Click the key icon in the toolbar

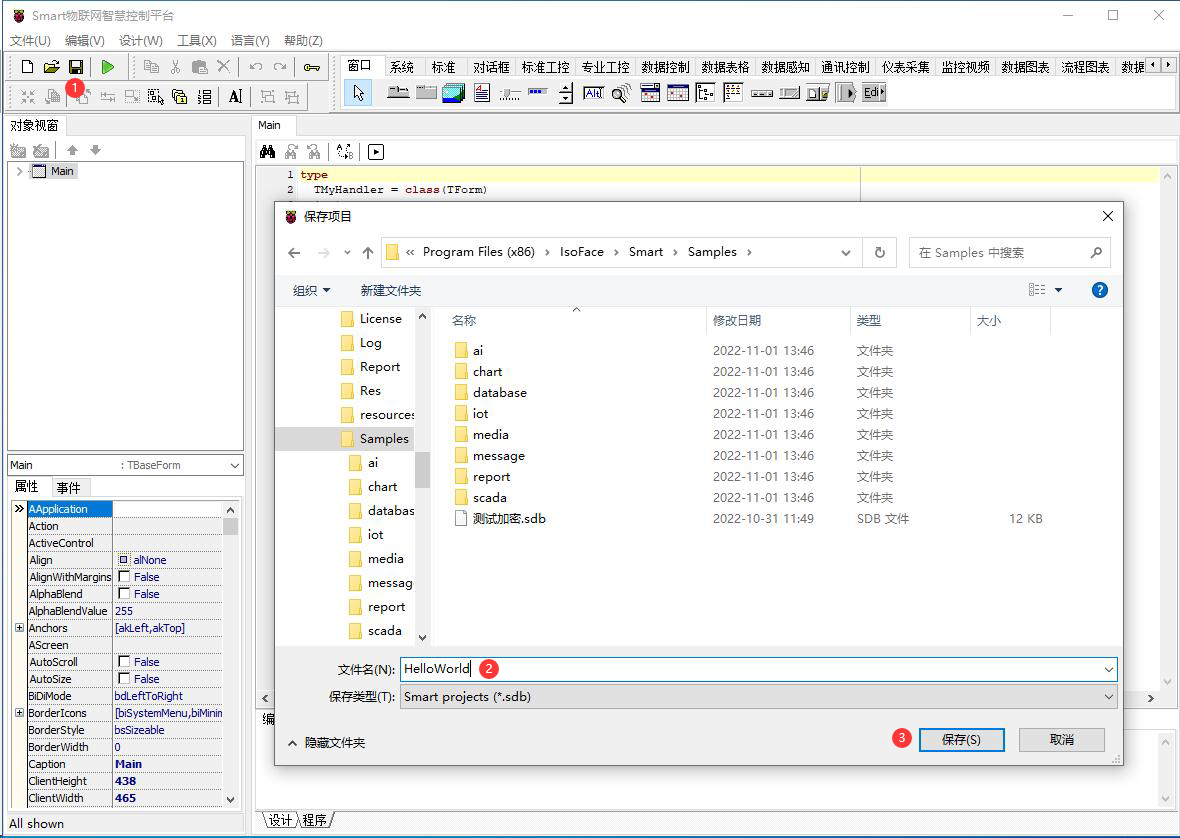click(x=312, y=67)
